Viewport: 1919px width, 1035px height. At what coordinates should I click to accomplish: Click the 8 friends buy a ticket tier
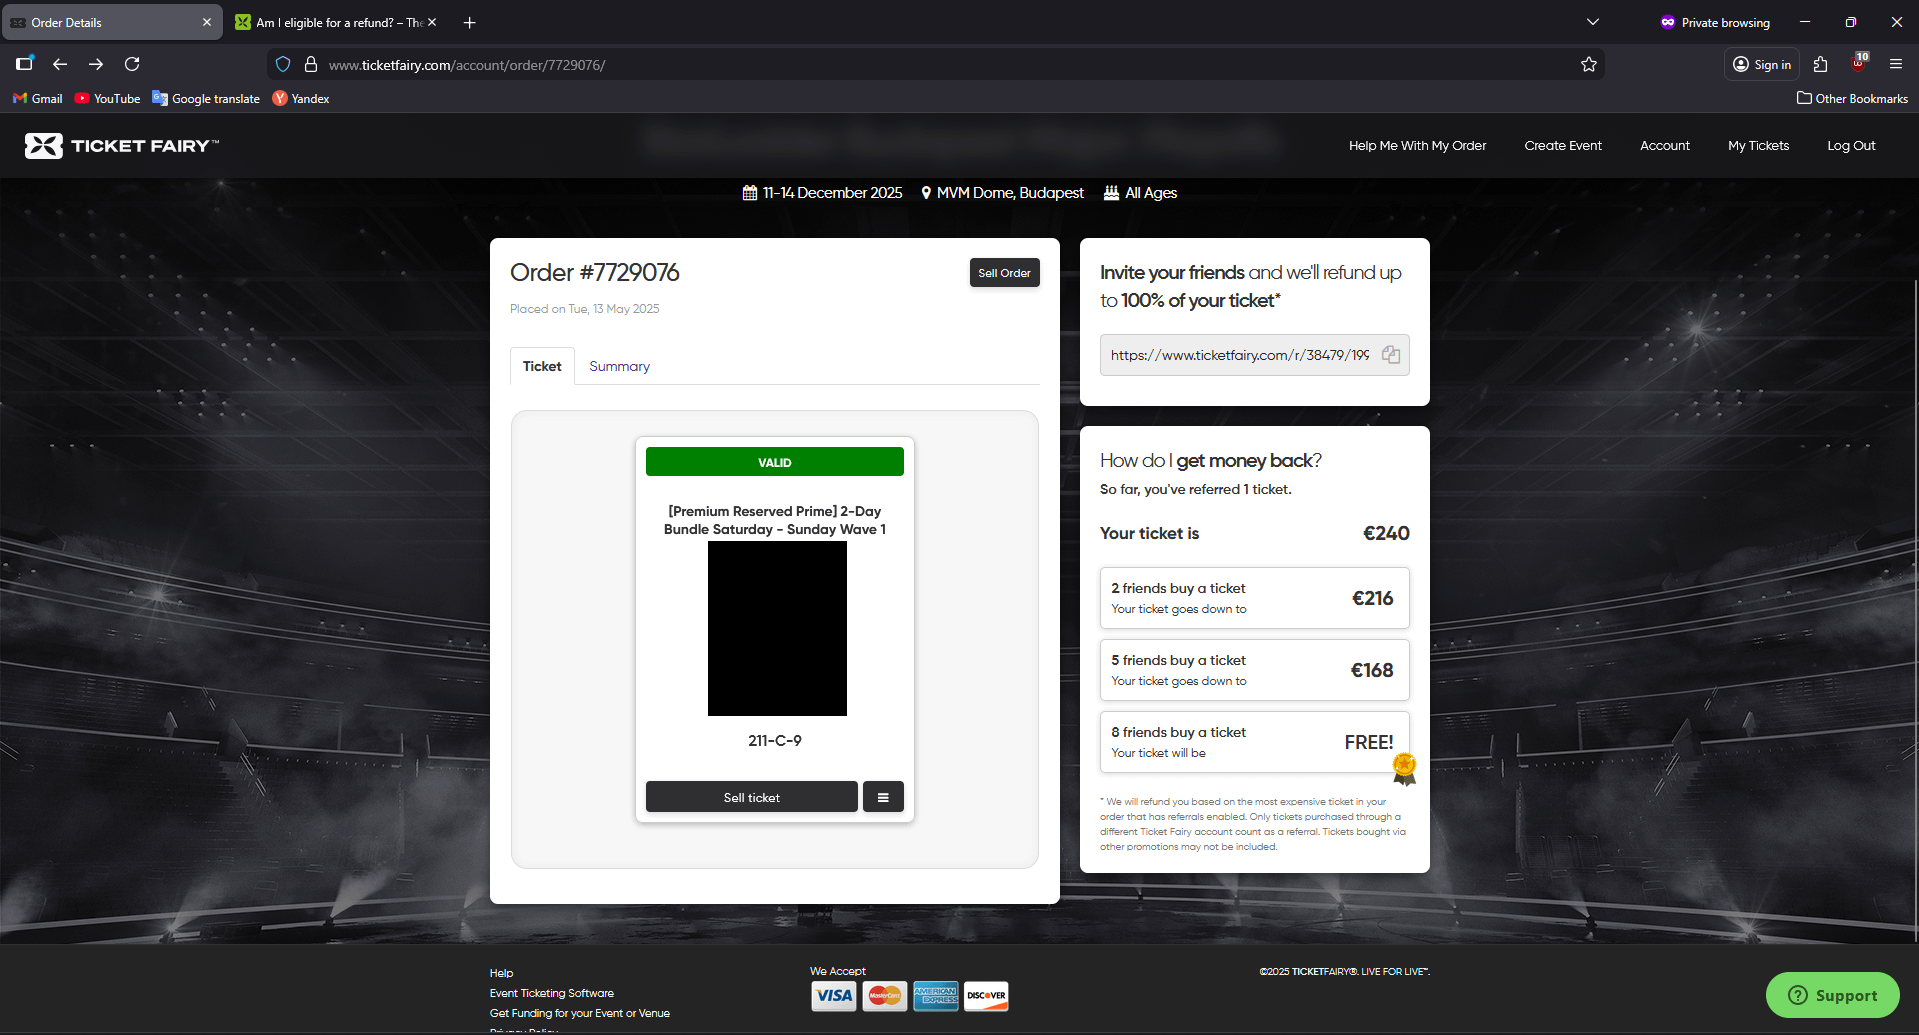point(1254,742)
